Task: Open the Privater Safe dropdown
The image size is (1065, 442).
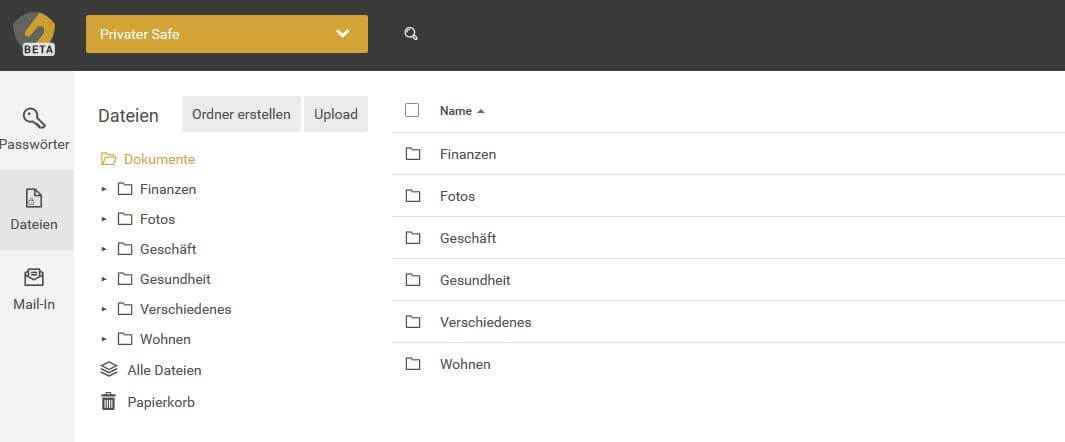Action: (x=227, y=34)
